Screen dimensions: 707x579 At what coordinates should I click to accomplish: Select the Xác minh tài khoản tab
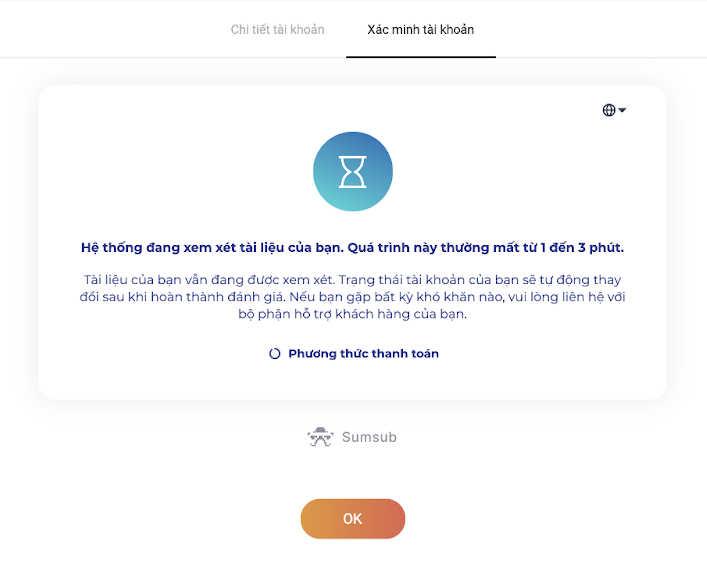tap(420, 30)
